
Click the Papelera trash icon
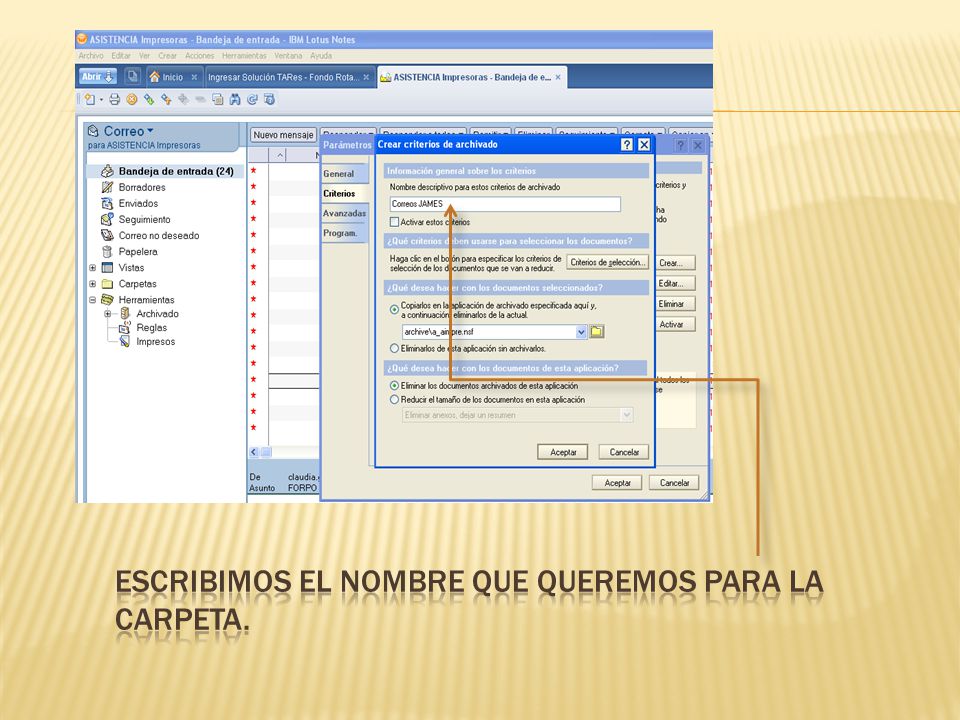(107, 252)
